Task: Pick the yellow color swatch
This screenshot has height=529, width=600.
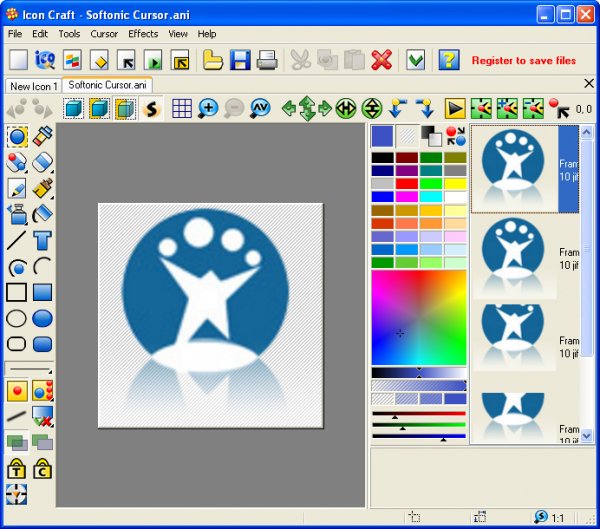Action: point(455,183)
